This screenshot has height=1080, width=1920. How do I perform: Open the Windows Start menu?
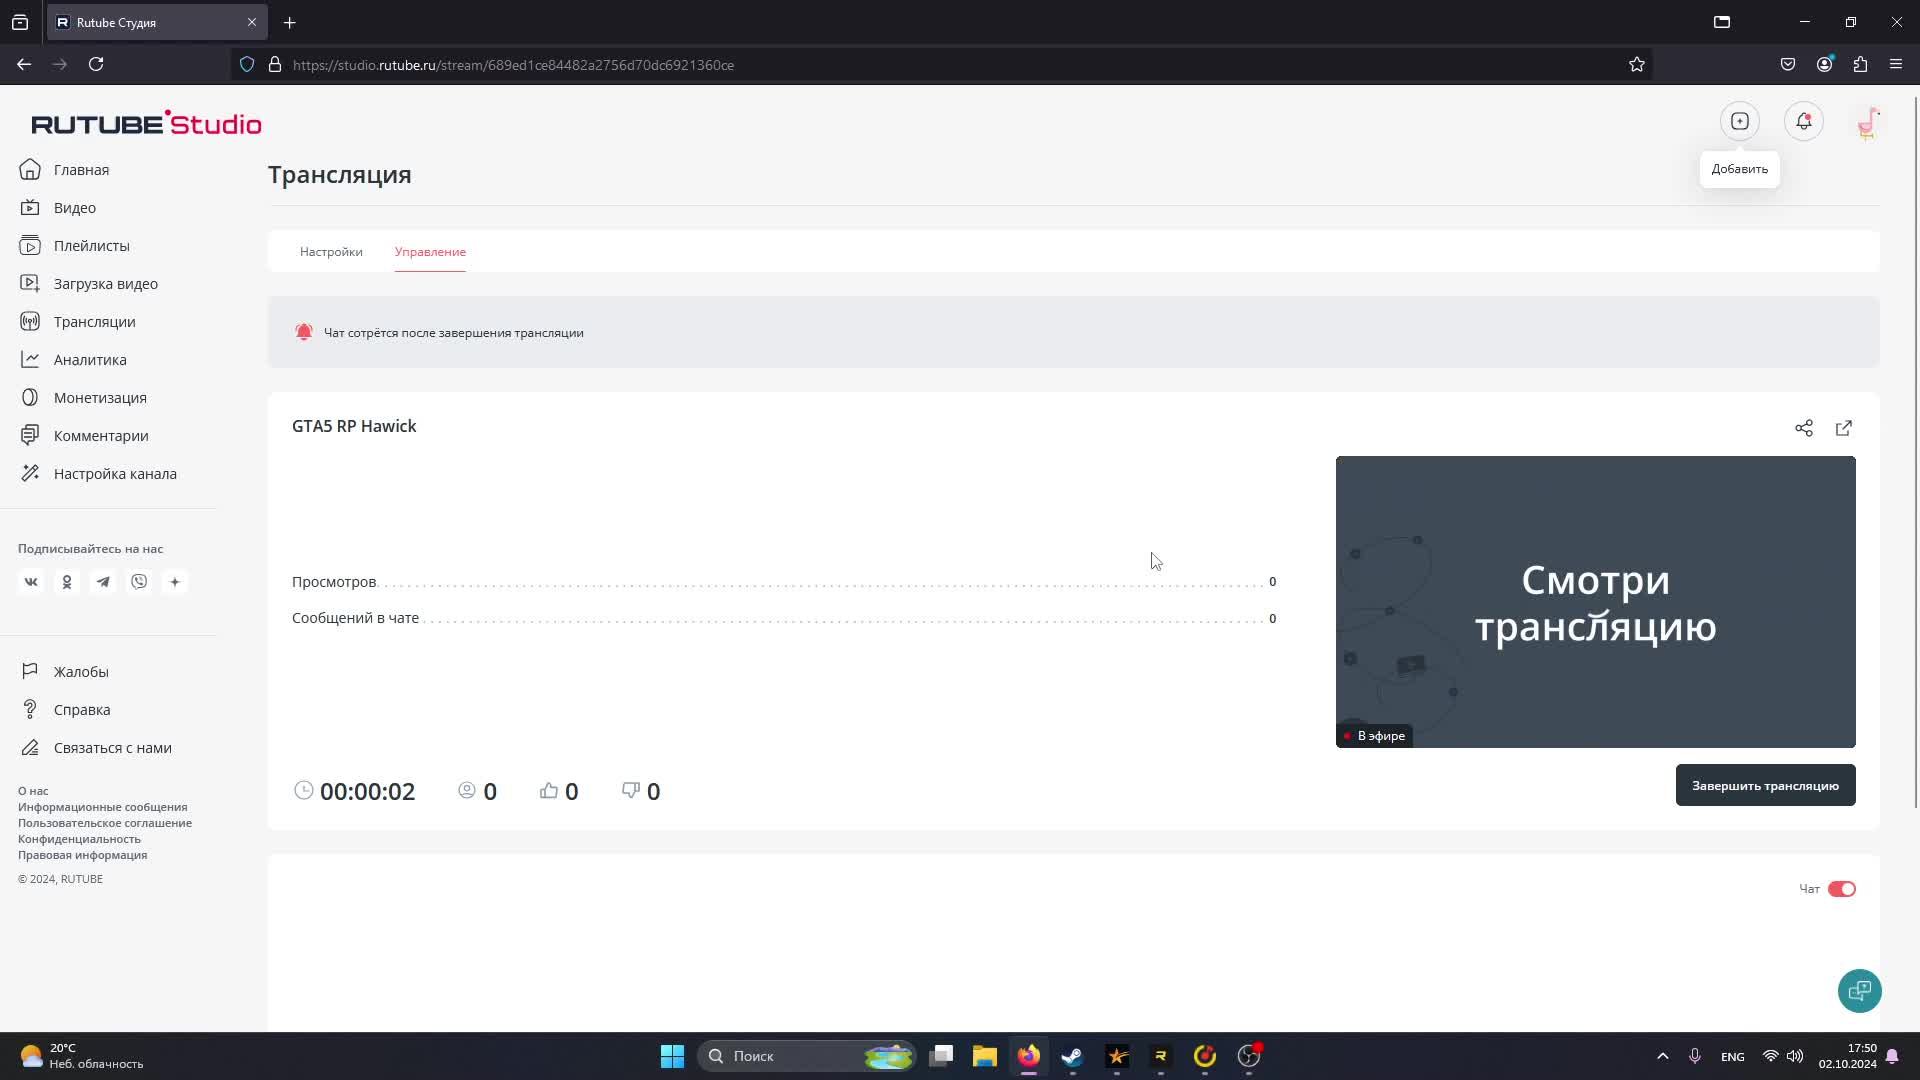coord(672,1056)
